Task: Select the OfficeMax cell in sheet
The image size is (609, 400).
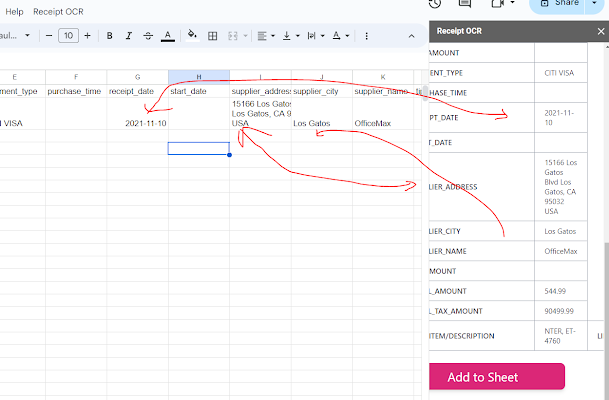Action: point(383,113)
